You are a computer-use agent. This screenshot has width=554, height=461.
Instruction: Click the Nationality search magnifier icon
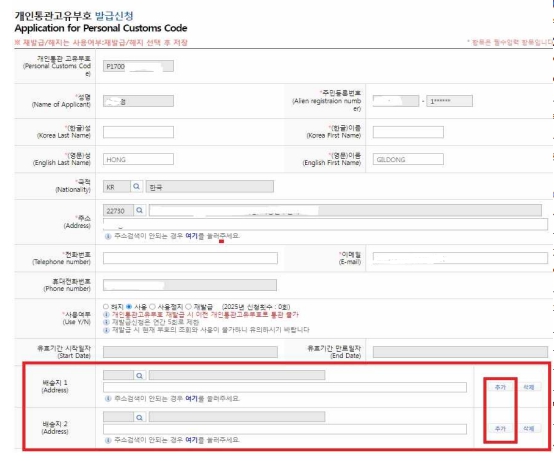[136, 187]
